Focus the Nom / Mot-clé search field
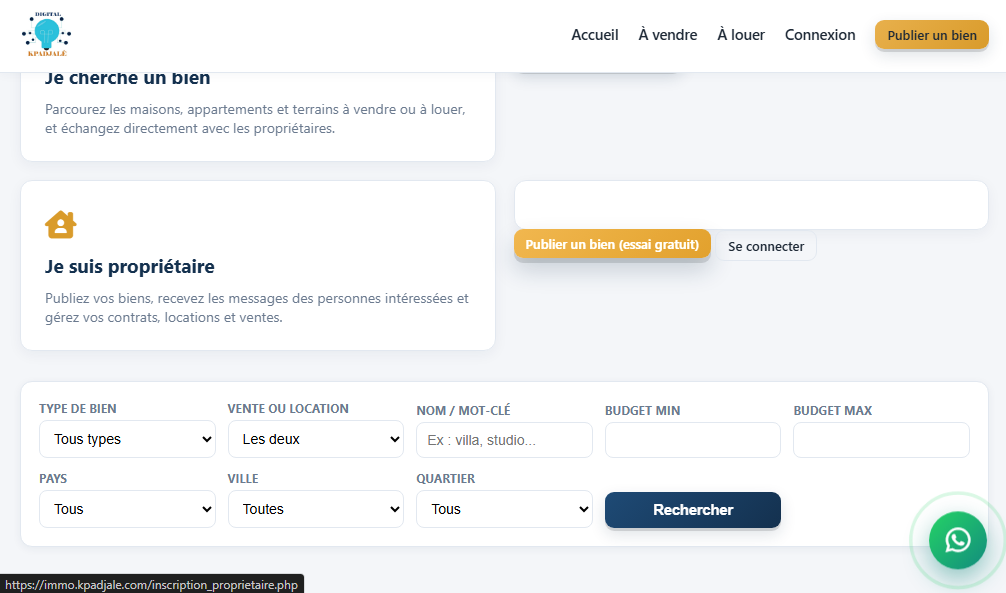The image size is (1006, 593). pyautogui.click(x=504, y=440)
